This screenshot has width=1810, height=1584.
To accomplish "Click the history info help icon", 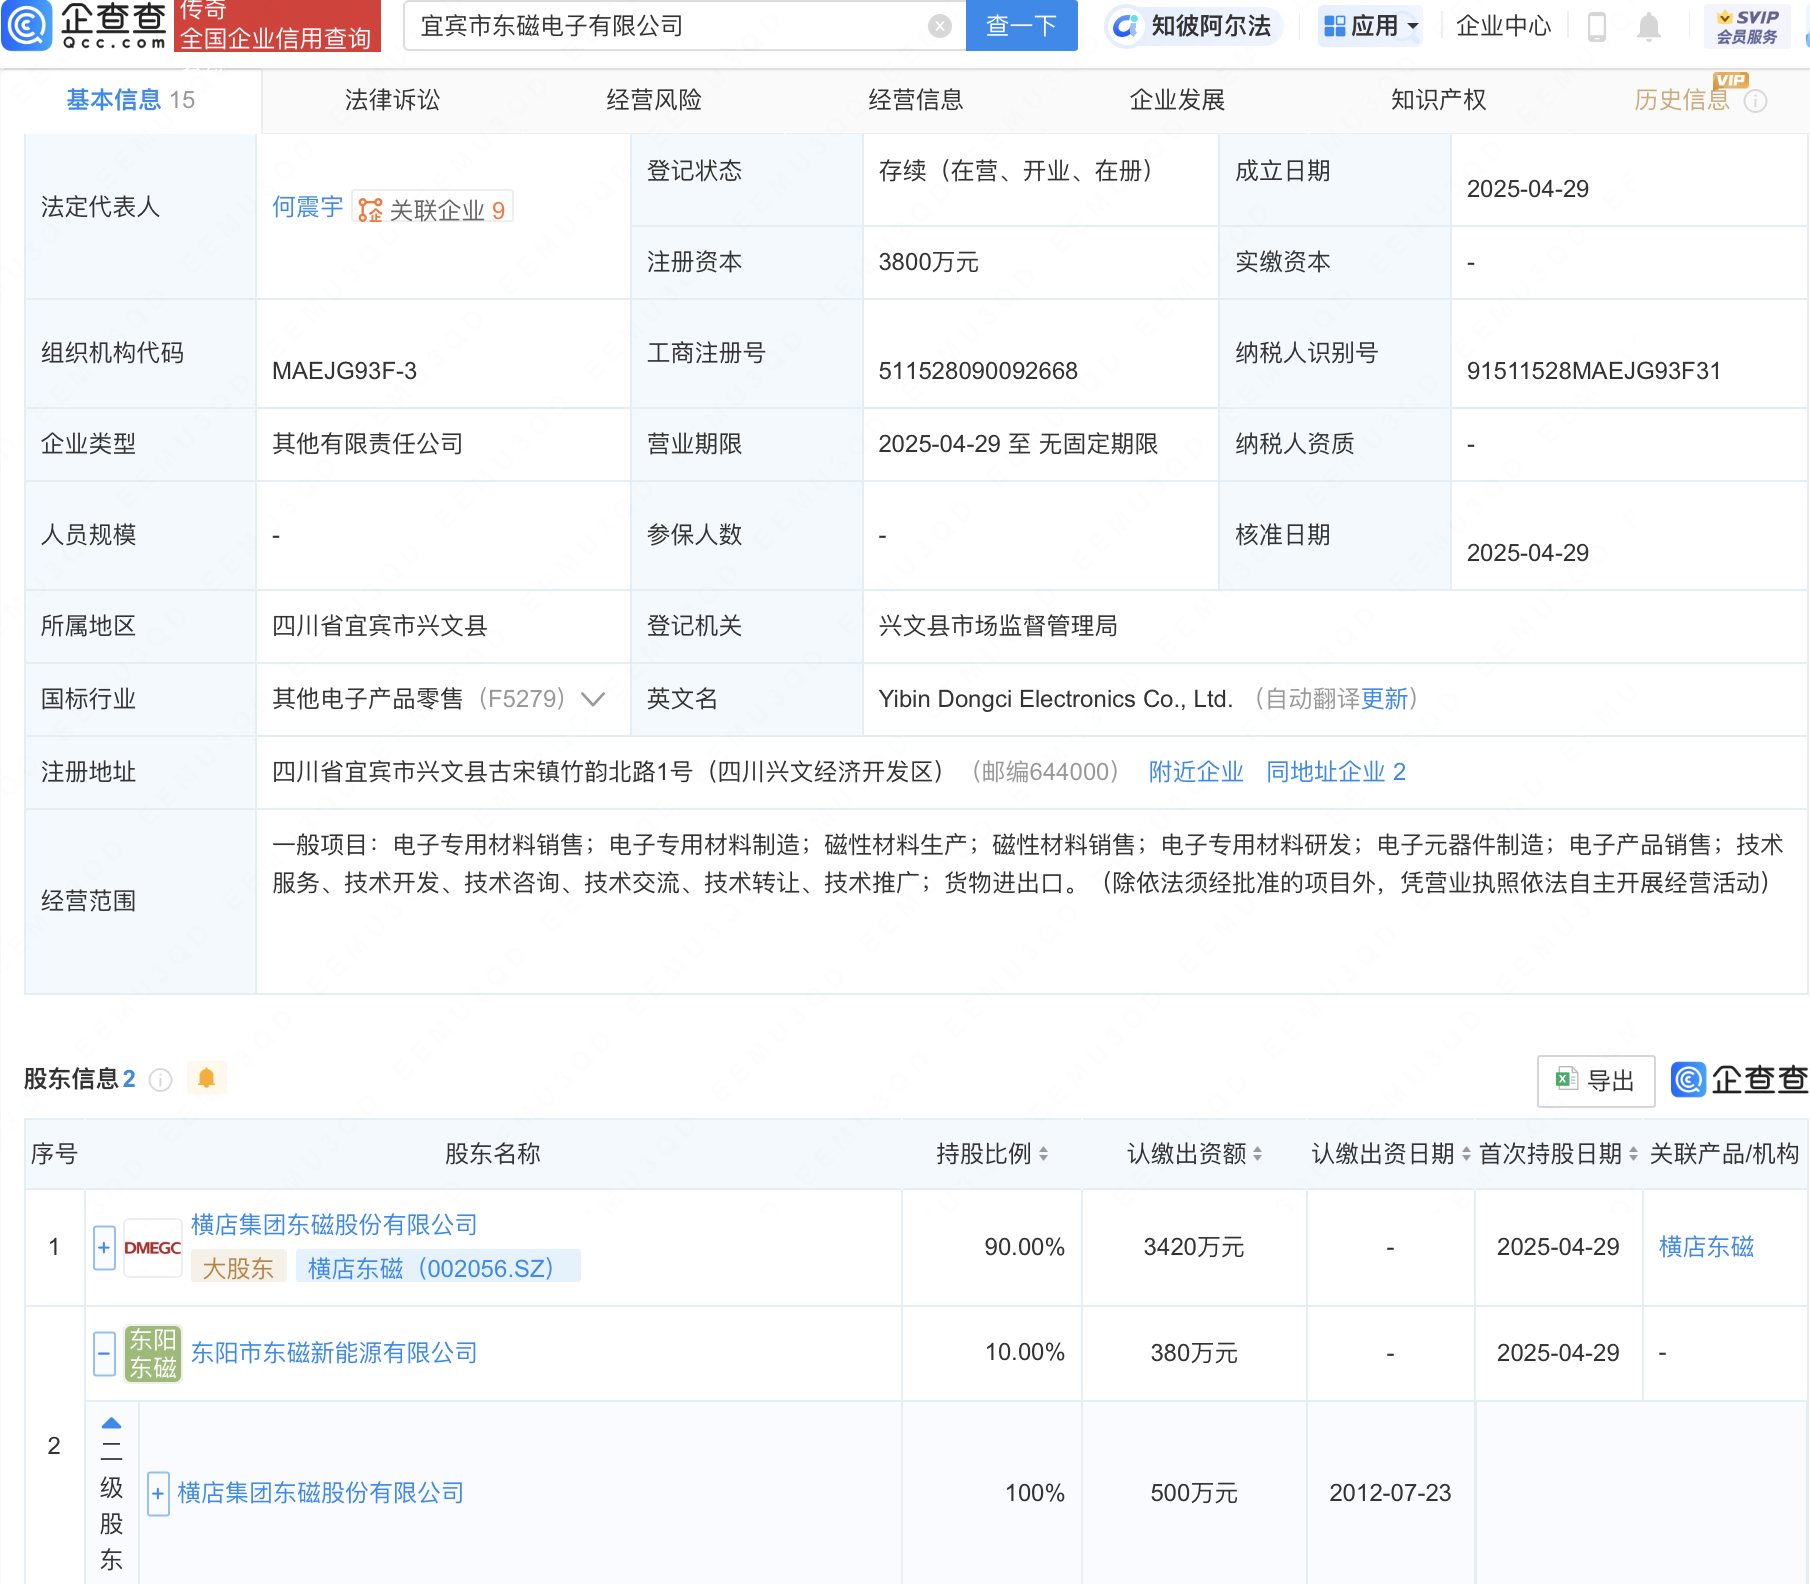I will (x=1755, y=101).
